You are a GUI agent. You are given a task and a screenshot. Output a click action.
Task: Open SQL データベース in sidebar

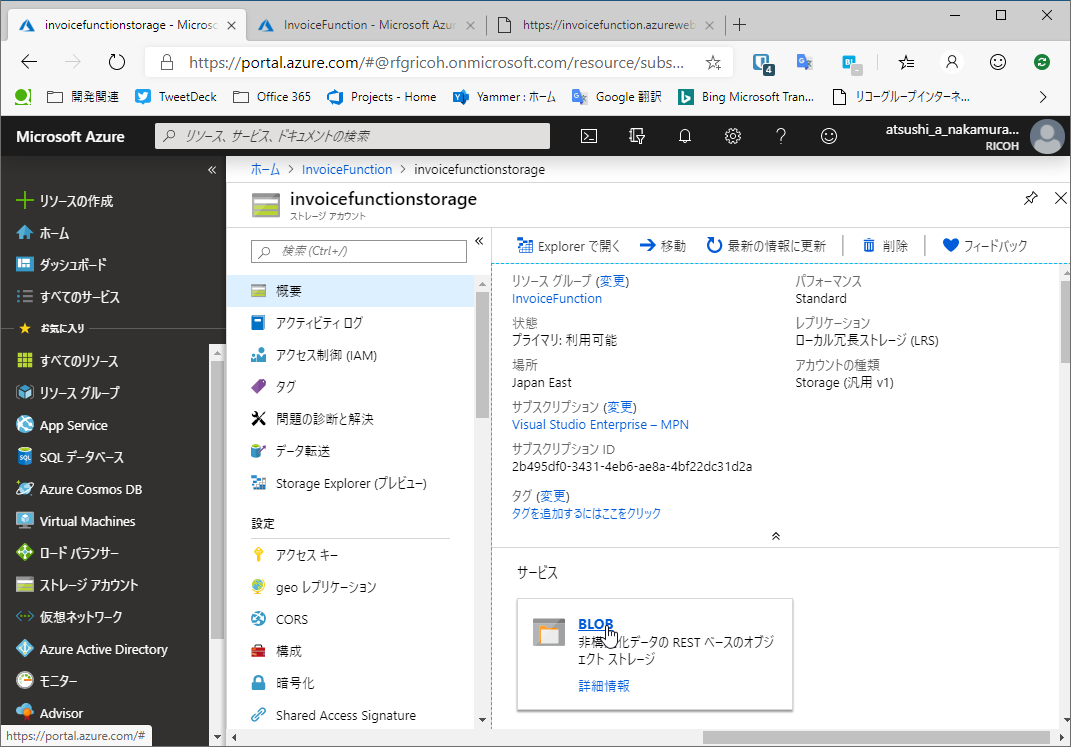[70, 457]
